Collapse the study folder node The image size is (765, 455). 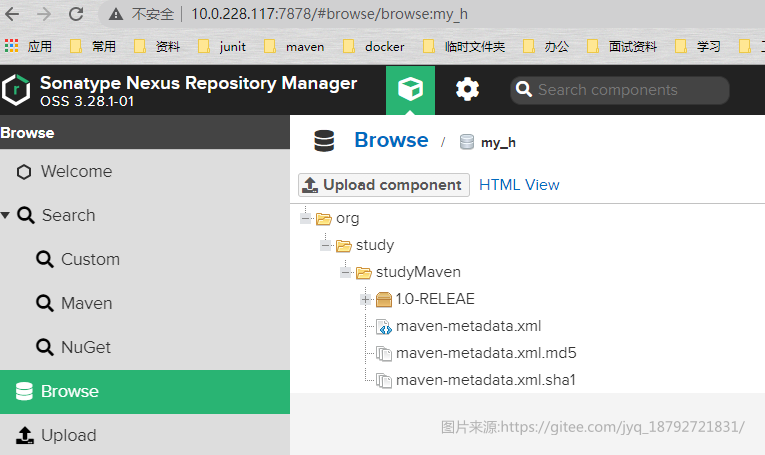pos(326,245)
